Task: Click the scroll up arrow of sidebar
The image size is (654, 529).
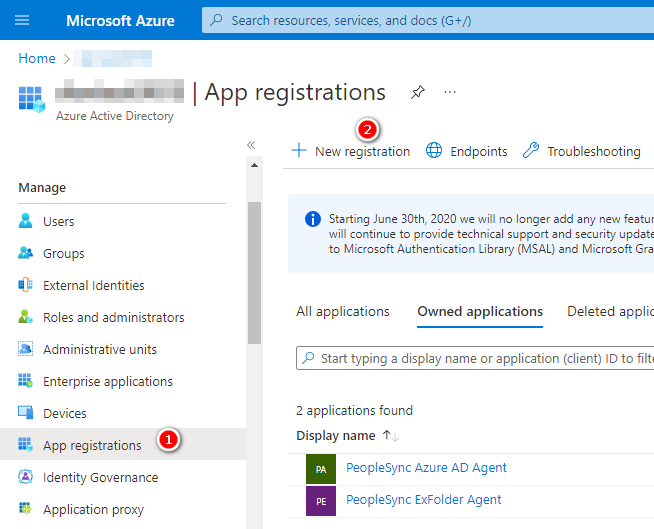Action: 254,165
